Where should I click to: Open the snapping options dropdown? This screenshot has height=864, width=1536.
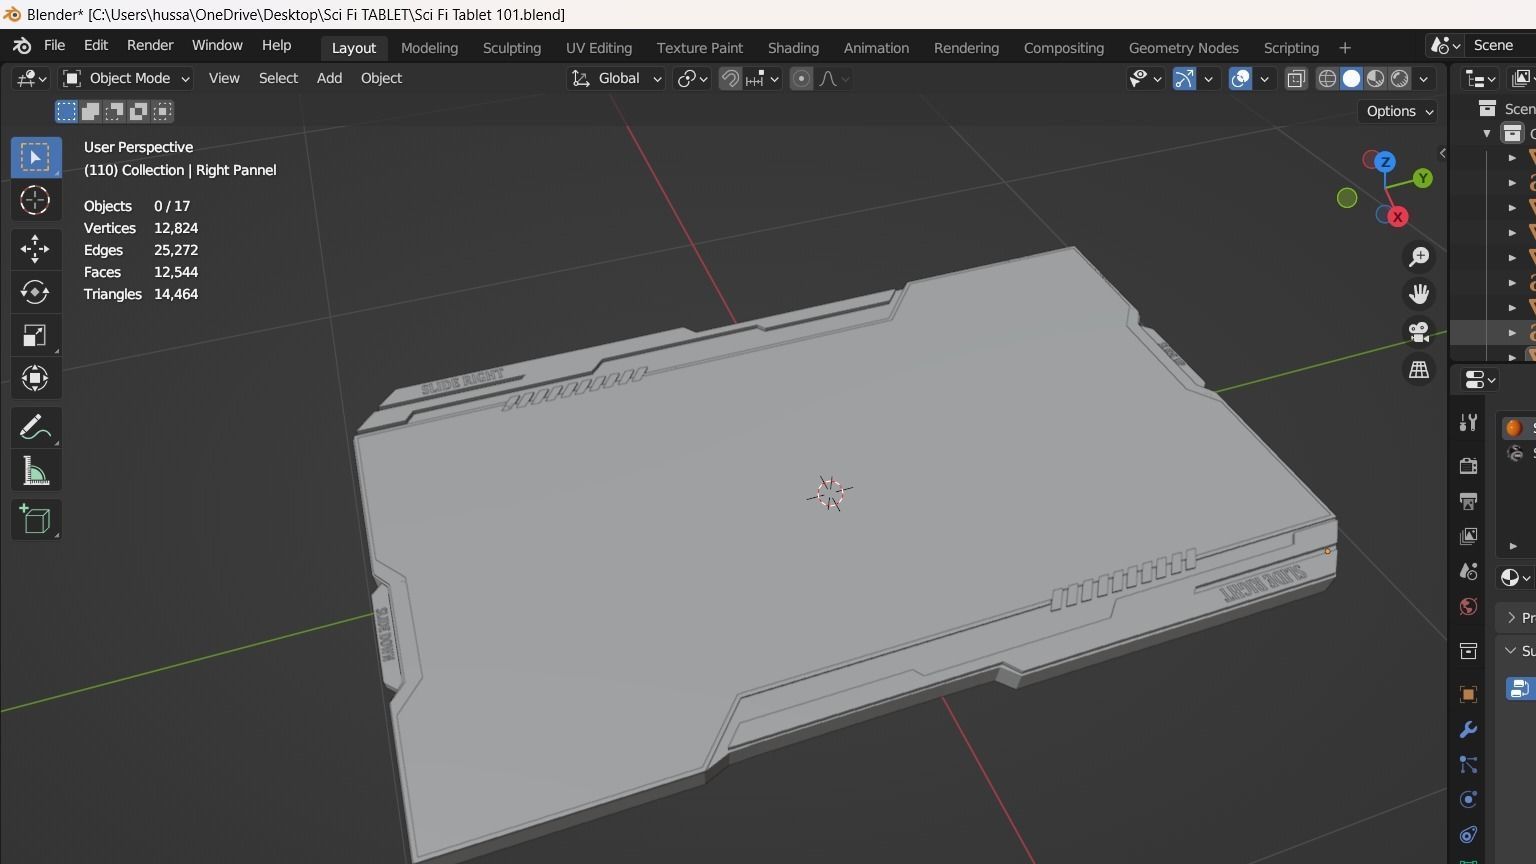click(762, 79)
